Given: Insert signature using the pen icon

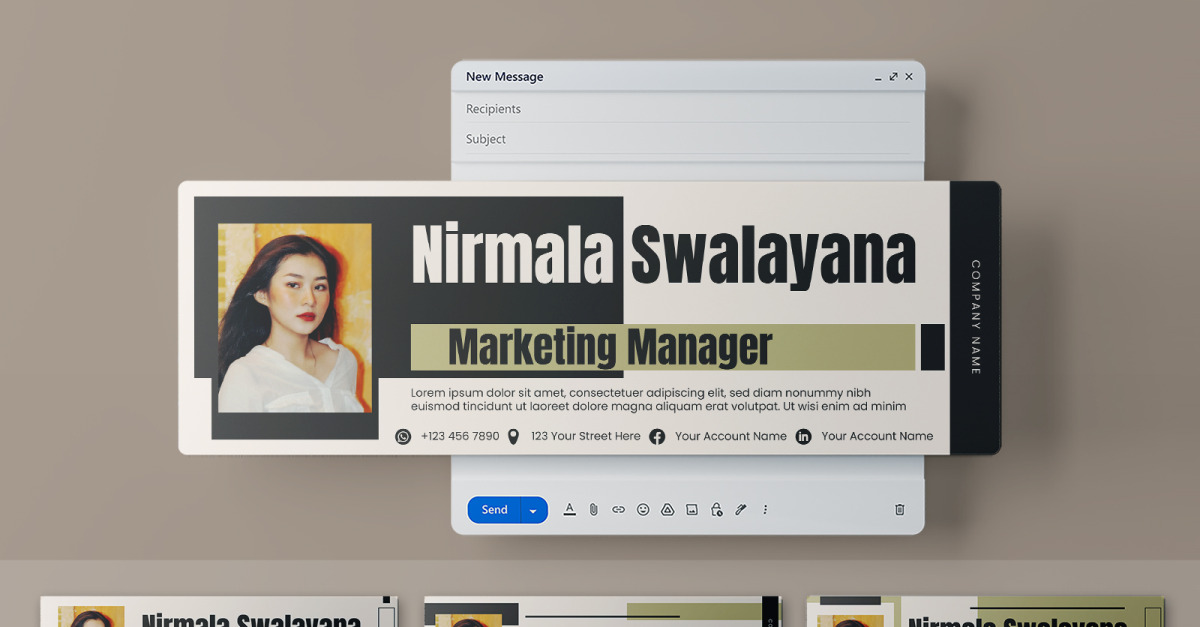Looking at the screenshot, I should [x=741, y=510].
